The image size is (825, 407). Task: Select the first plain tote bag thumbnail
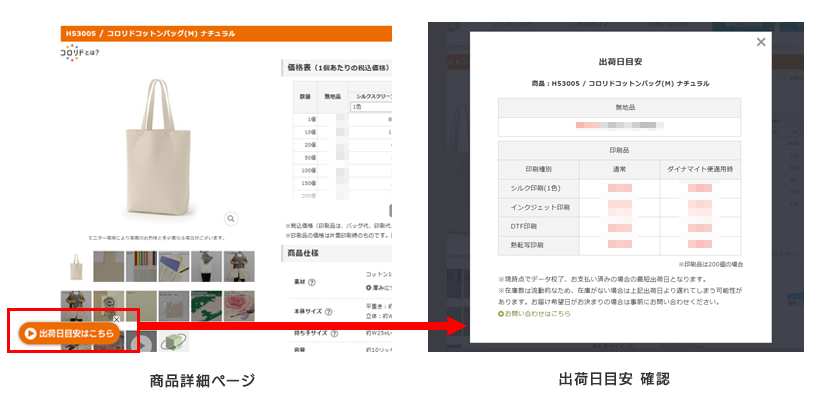tap(76, 266)
